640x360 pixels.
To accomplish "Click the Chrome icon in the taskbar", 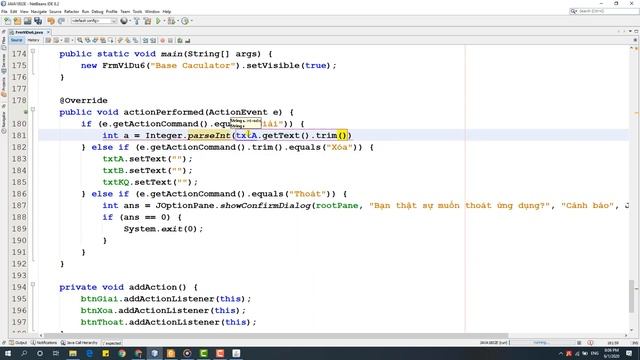I will coord(122,353).
